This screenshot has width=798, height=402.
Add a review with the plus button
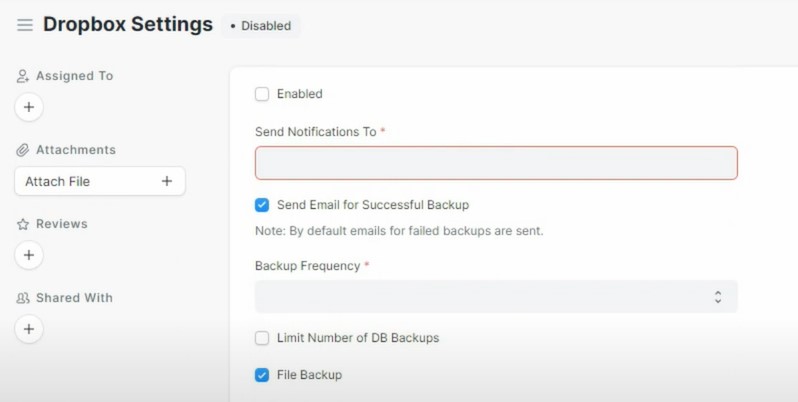[29, 255]
